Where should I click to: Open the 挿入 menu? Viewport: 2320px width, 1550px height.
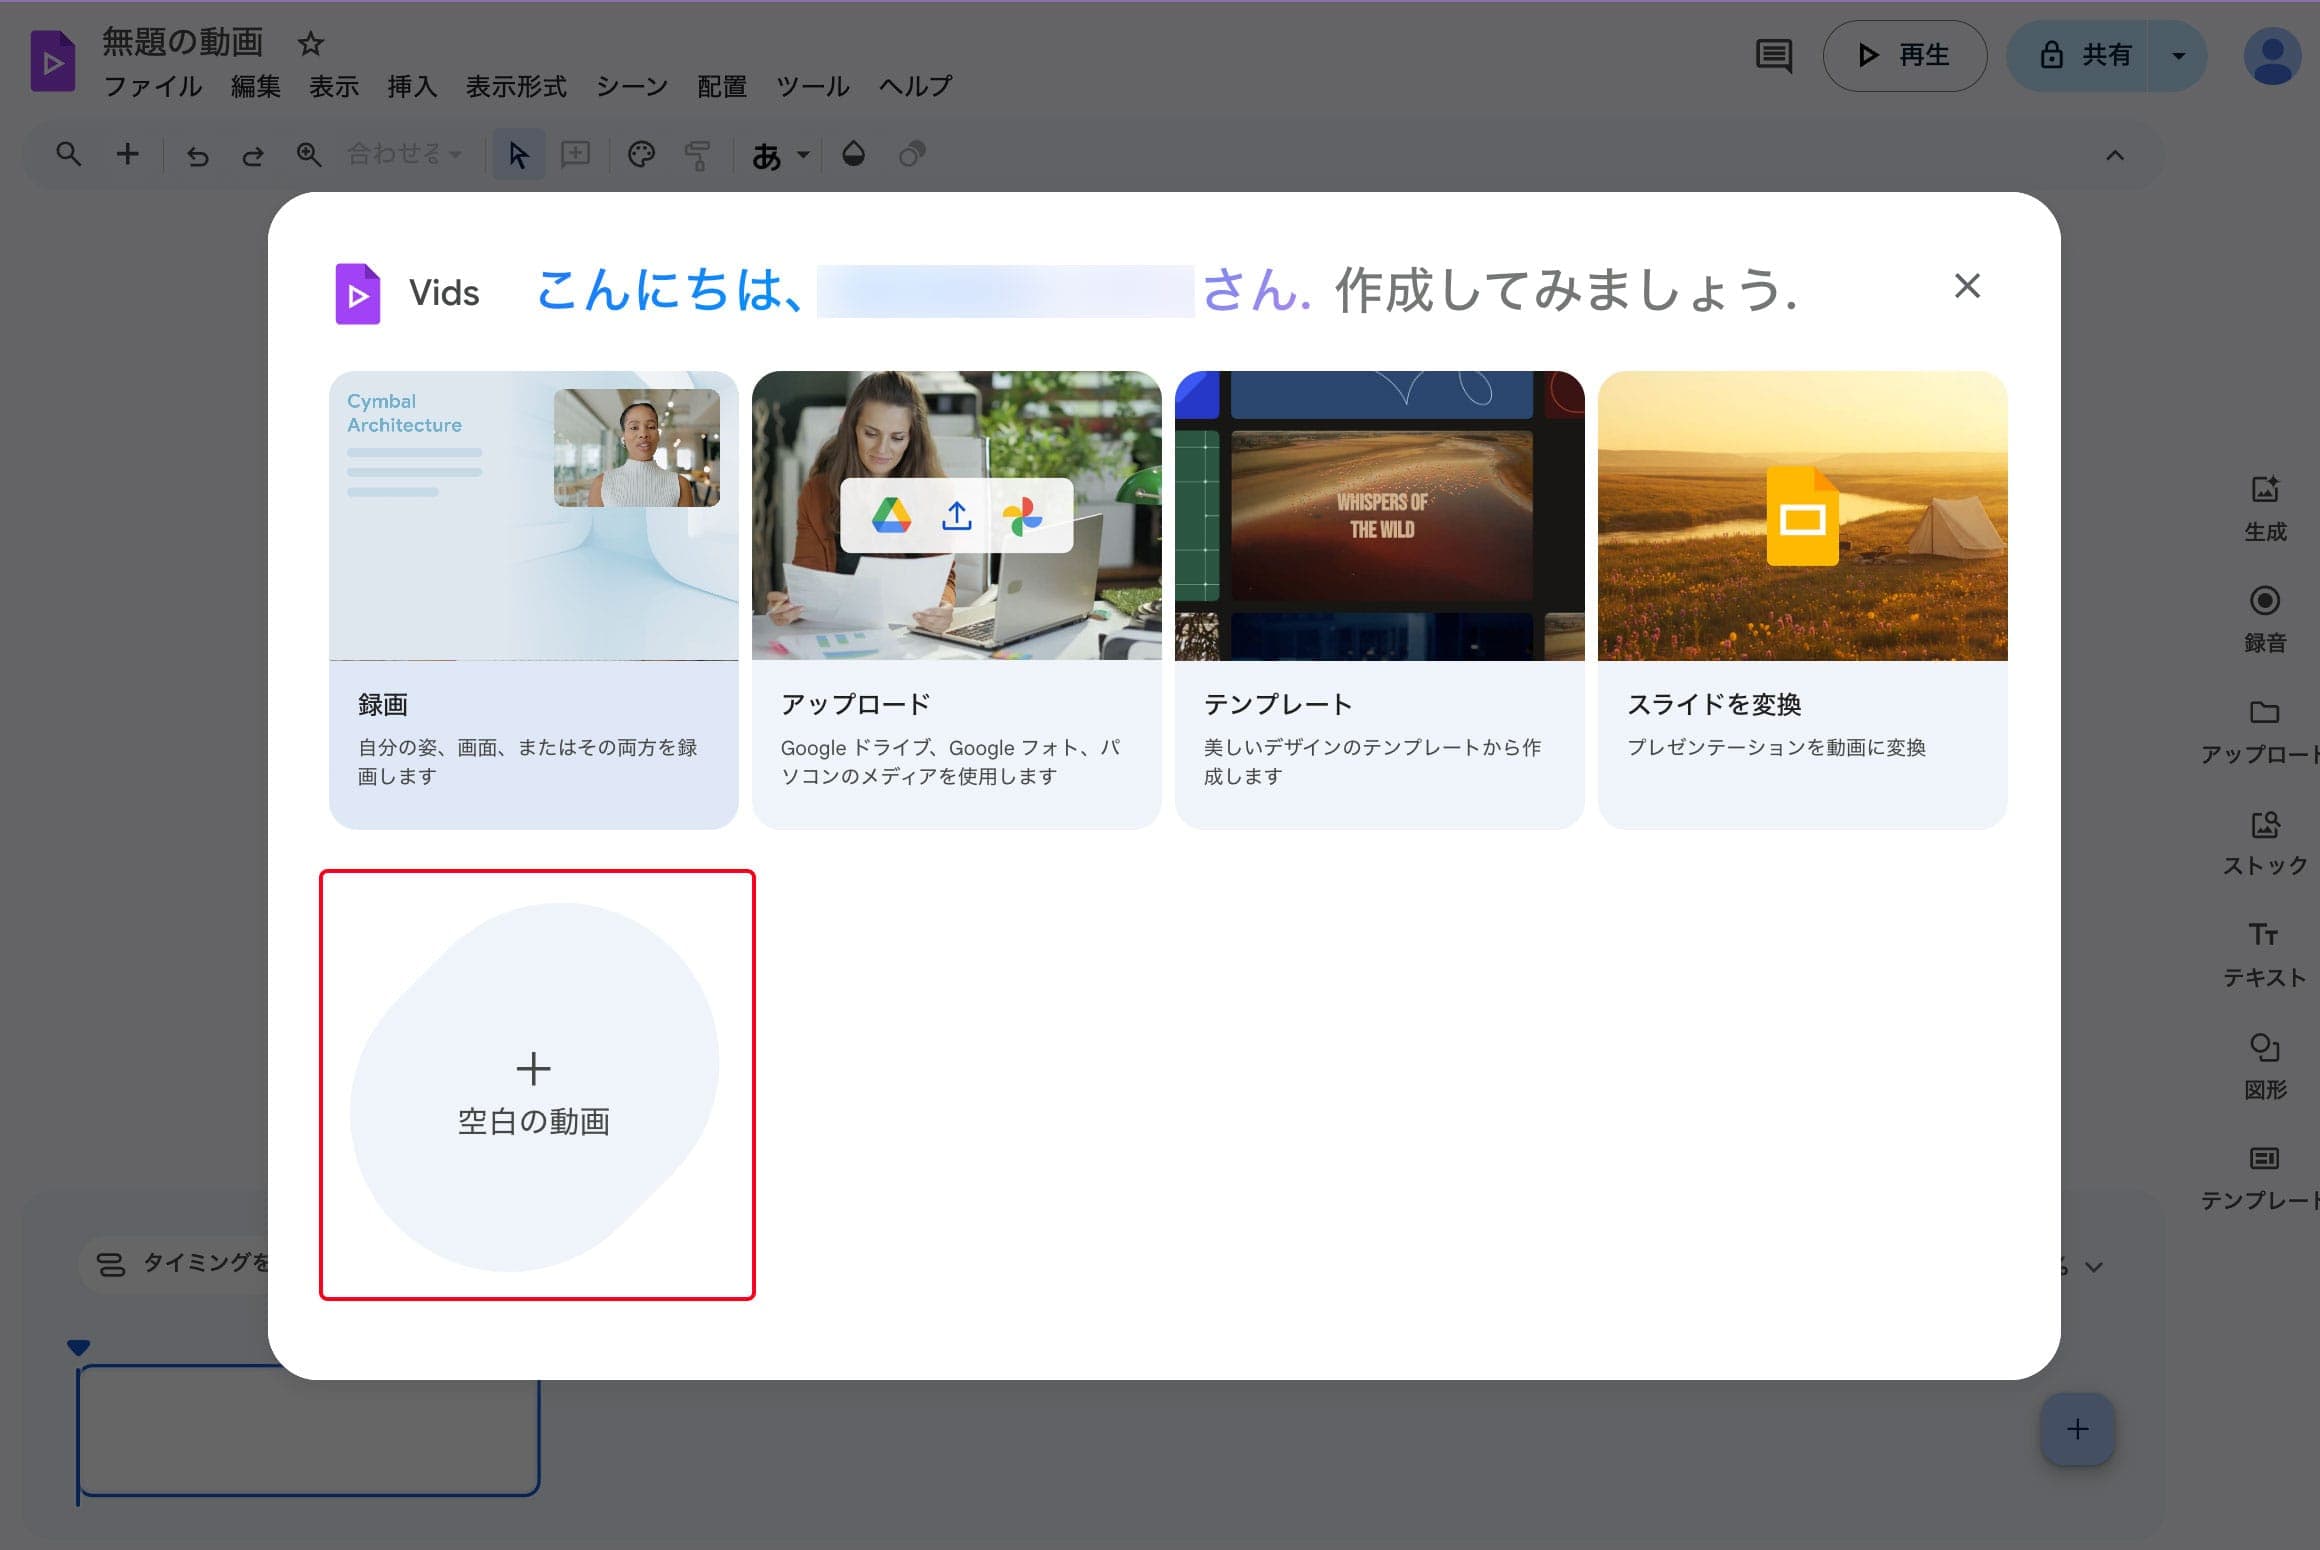(x=413, y=87)
